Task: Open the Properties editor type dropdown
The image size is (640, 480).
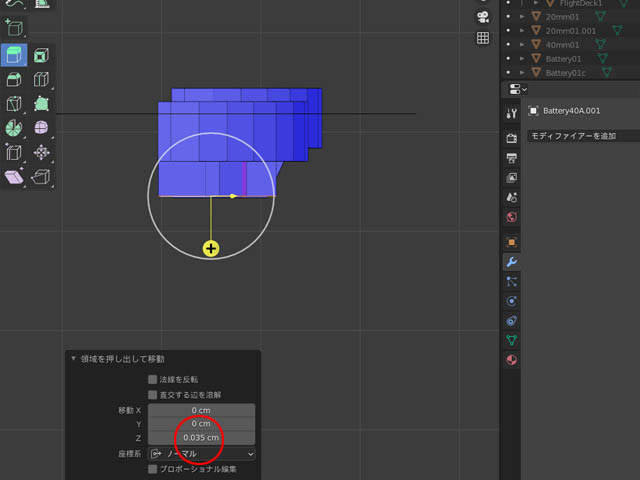Action: coord(518,89)
